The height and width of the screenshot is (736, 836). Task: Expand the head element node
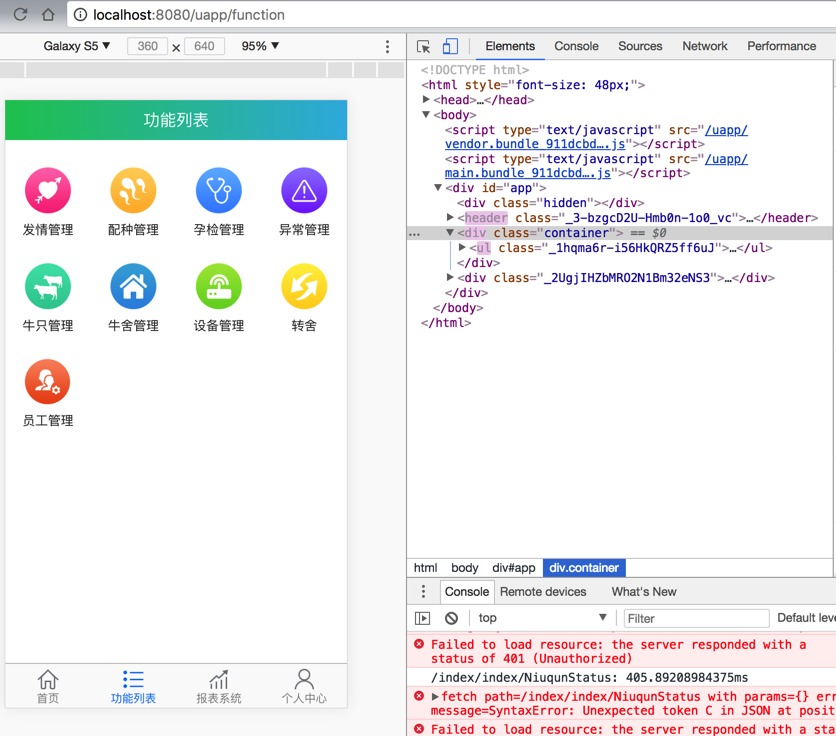coord(426,99)
